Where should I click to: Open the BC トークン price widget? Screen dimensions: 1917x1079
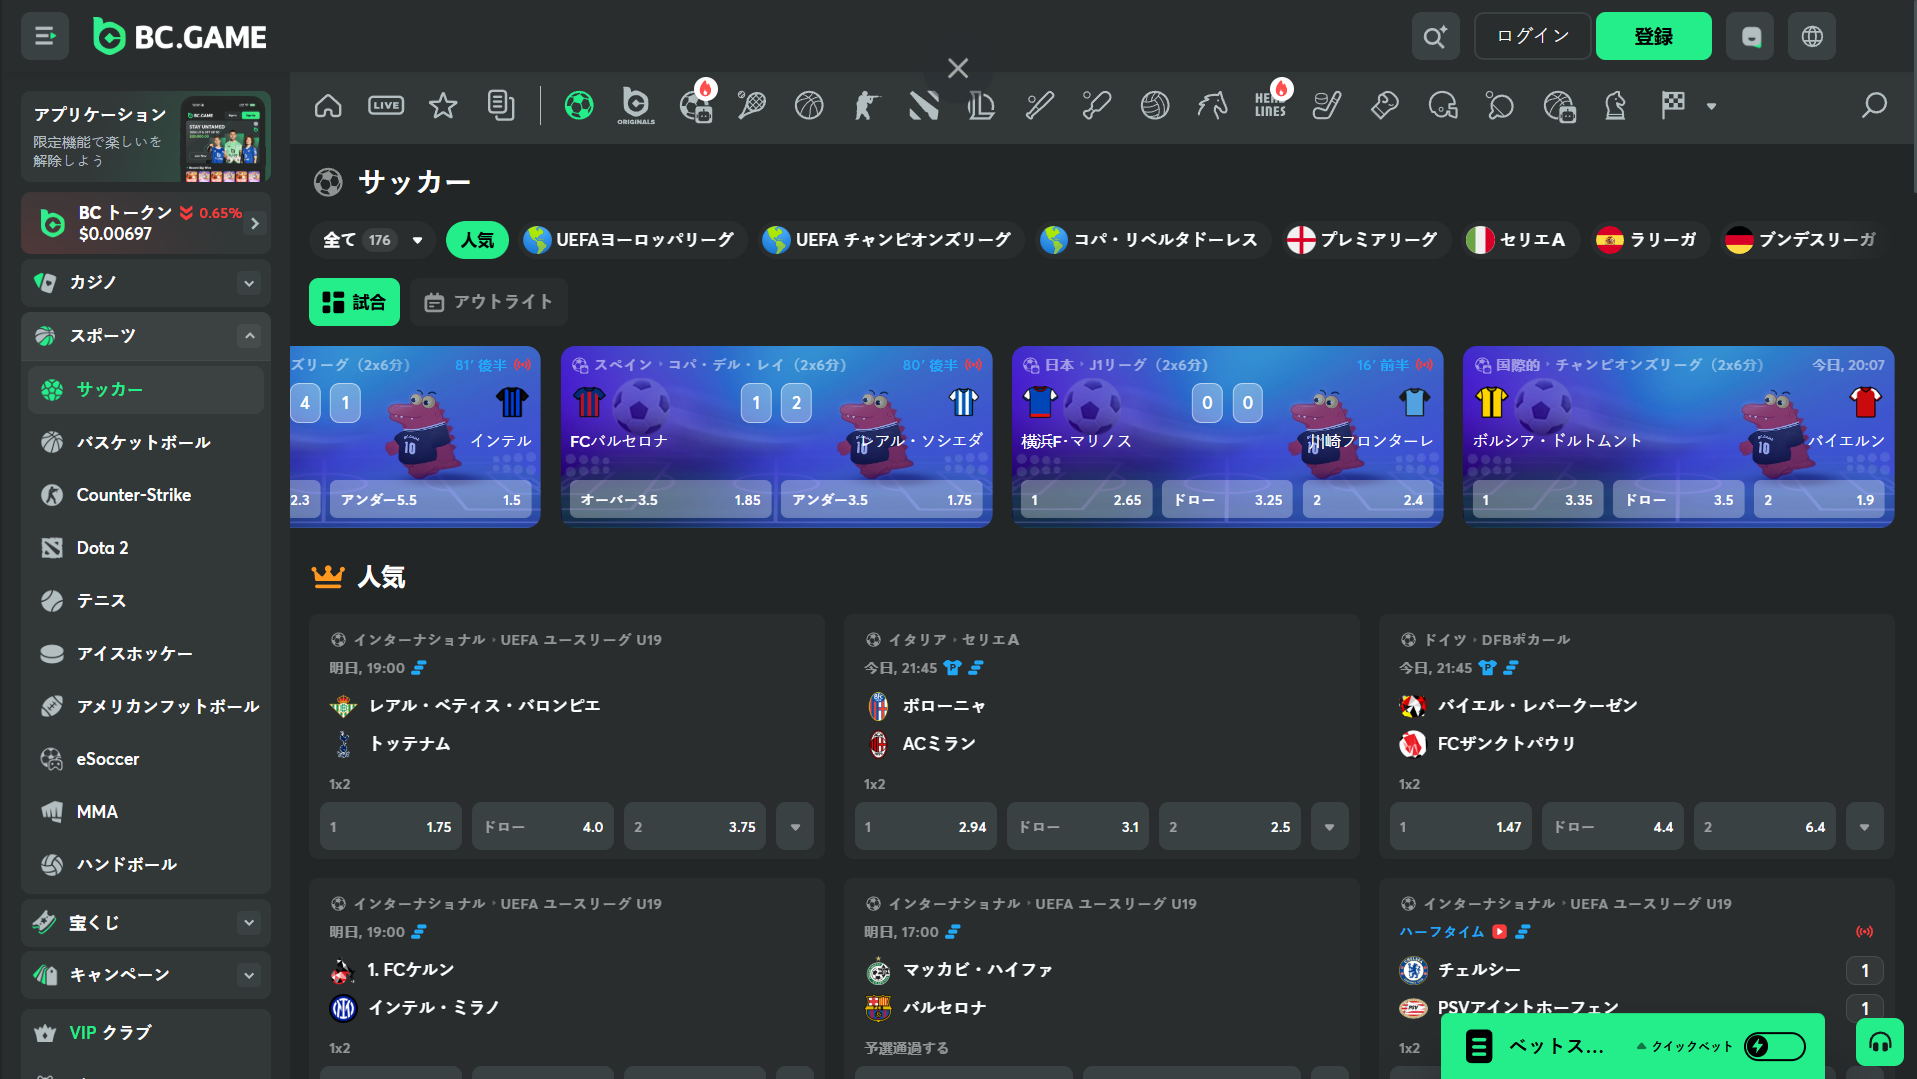[x=146, y=223]
